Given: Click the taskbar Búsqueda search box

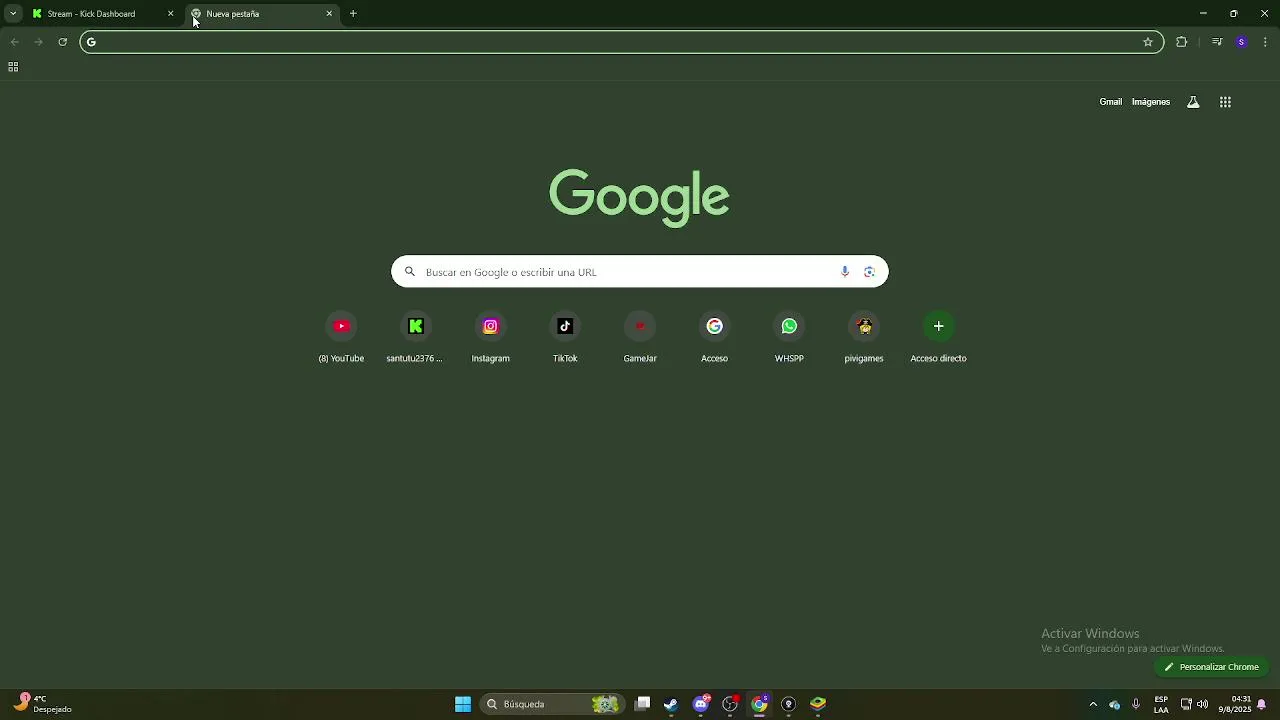Looking at the screenshot, I should click(552, 704).
